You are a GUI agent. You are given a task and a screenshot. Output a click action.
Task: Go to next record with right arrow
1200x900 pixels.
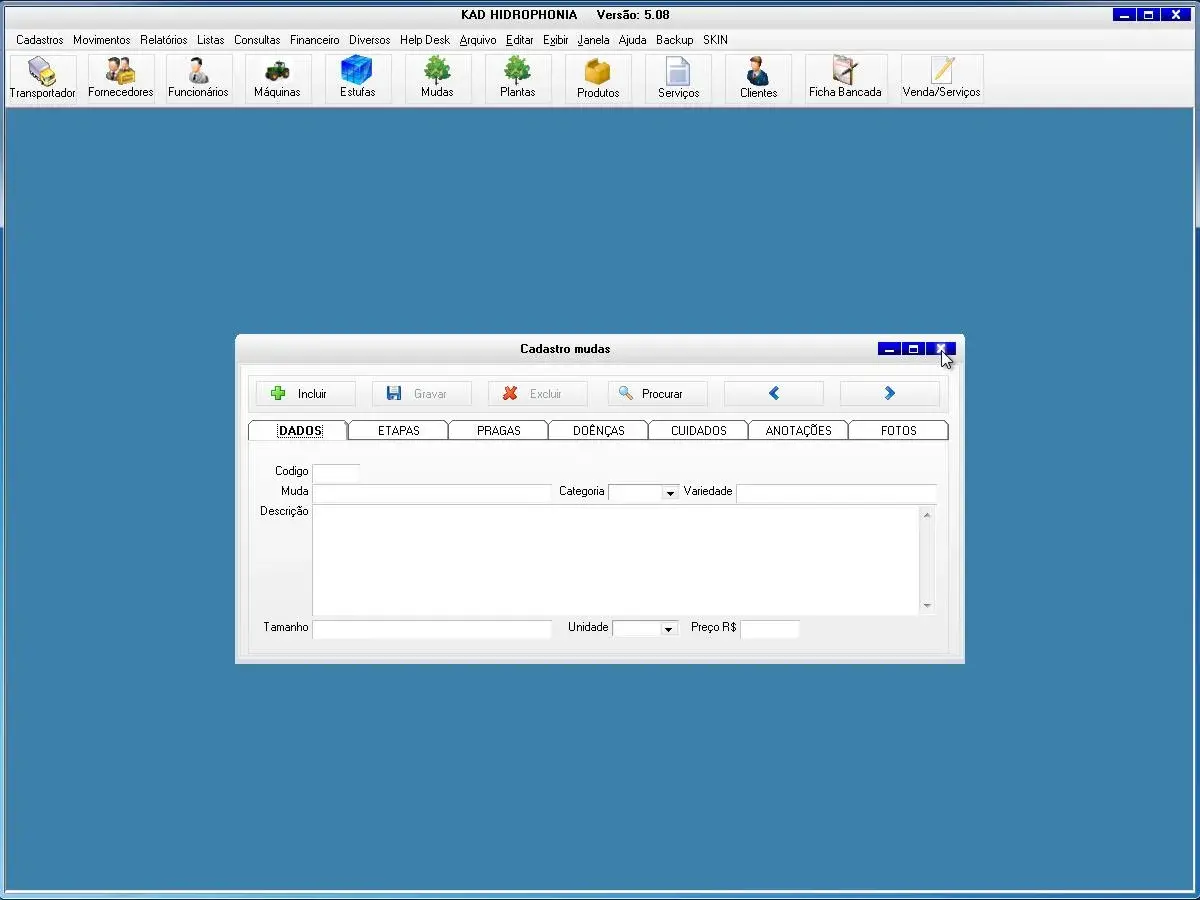pos(889,394)
